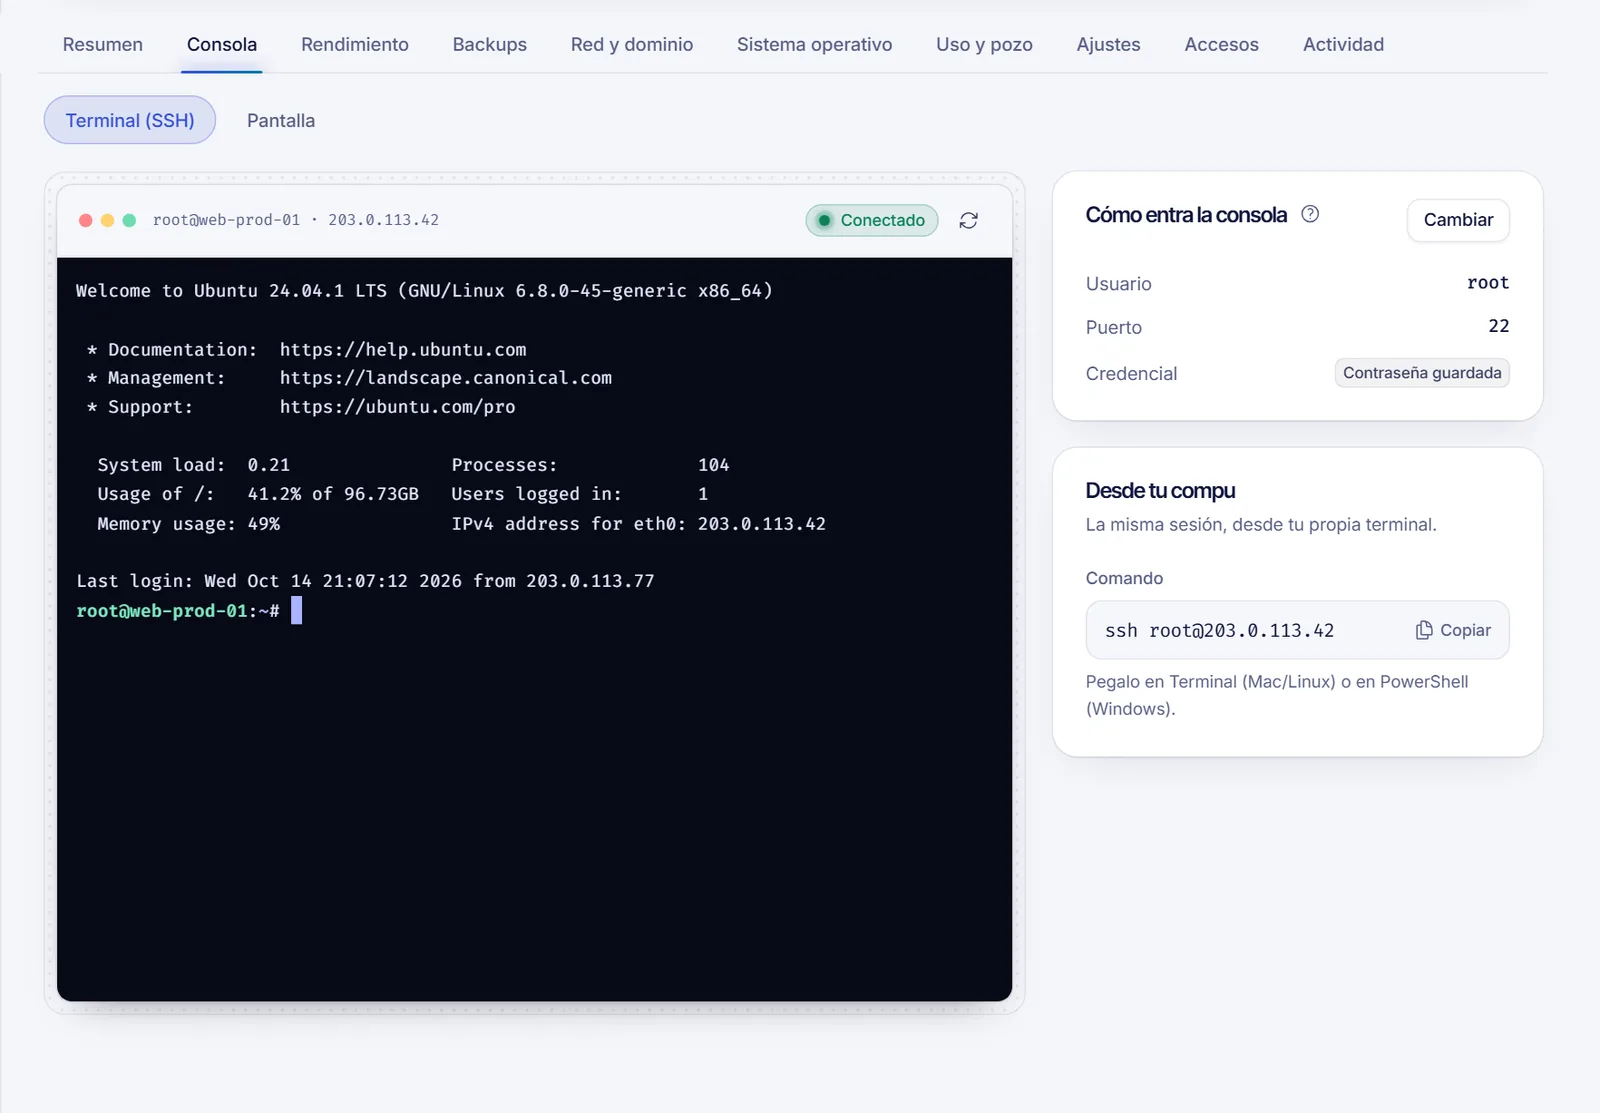Click the Cambiar button
Image resolution: width=1600 pixels, height=1113 pixels.
[x=1458, y=220]
